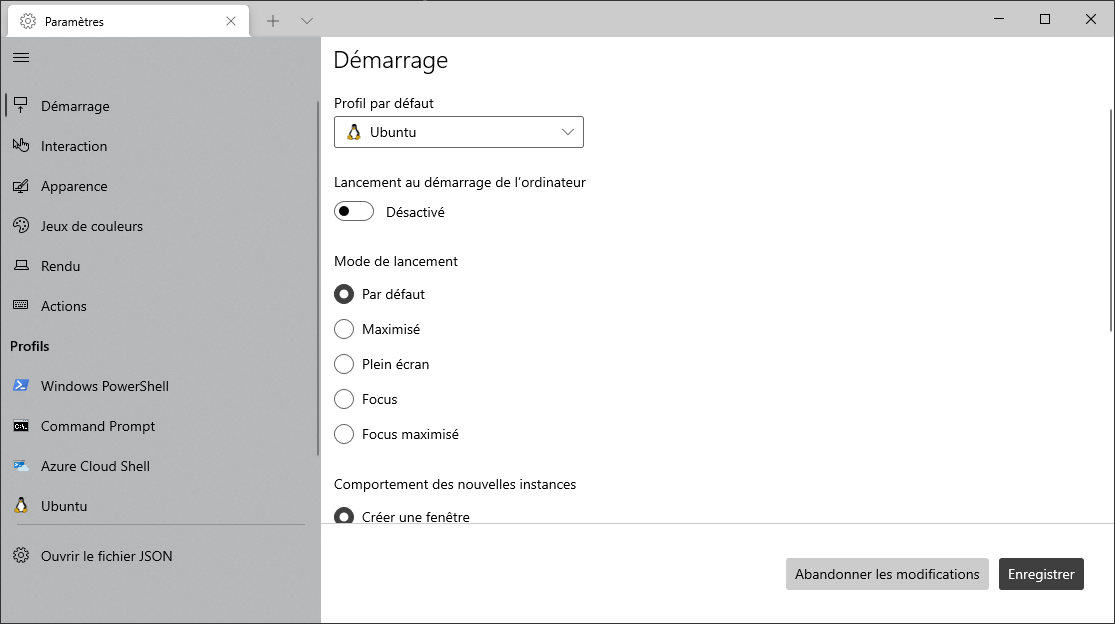Screen dimensions: 1115x624
Task: Click Abandonner les modifications button
Action: (887, 574)
